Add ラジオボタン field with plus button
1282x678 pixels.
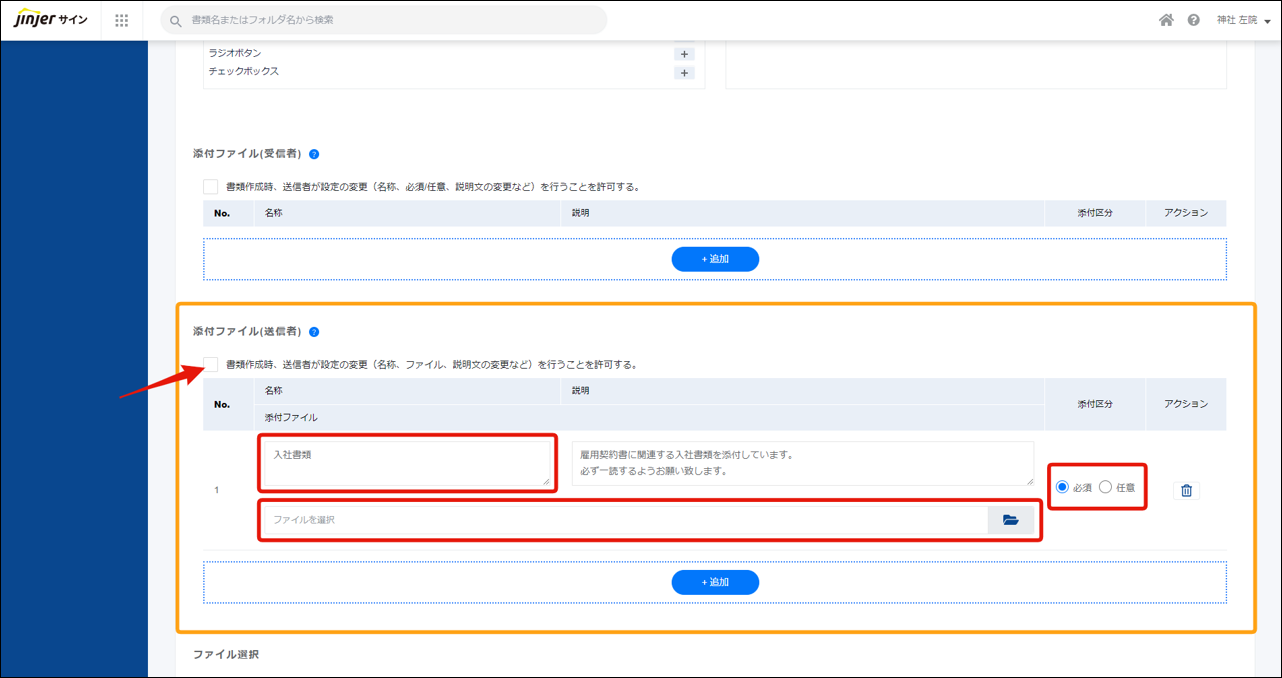click(684, 54)
